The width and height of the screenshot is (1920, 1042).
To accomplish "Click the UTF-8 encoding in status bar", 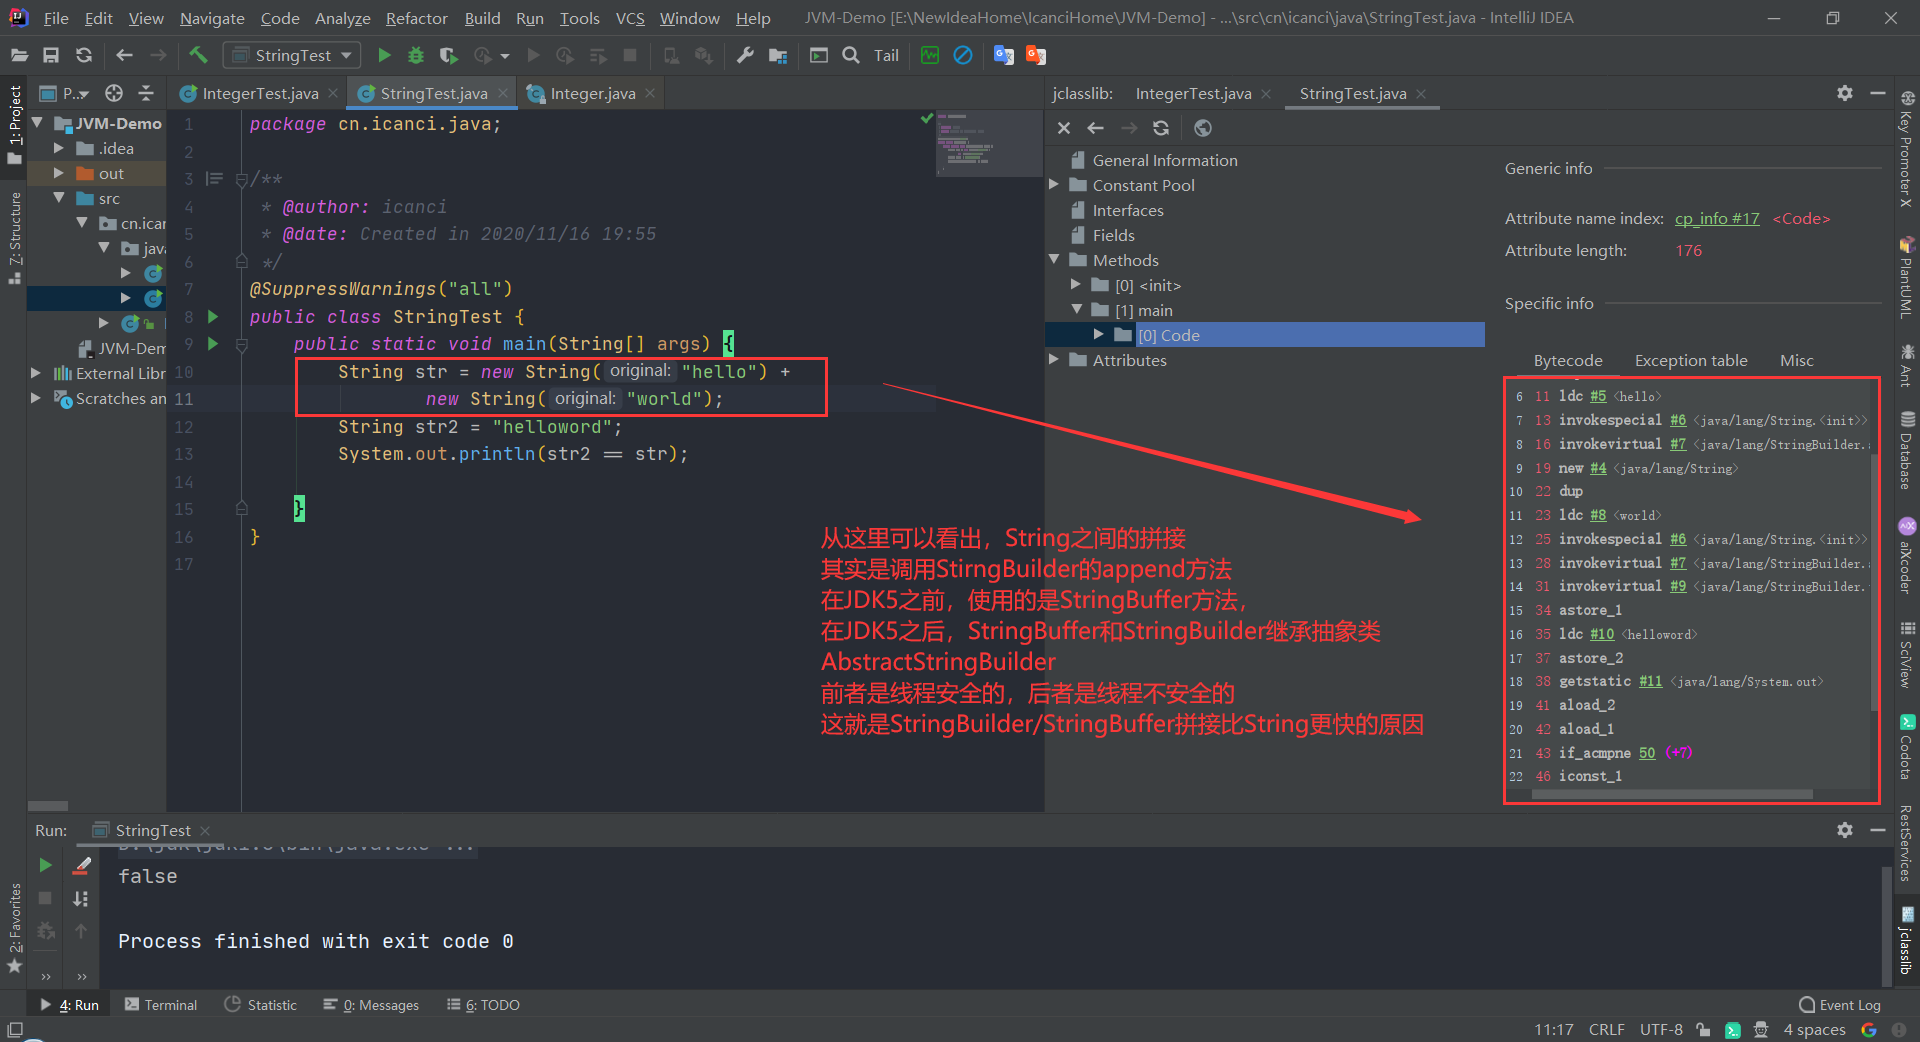I will click(1661, 1030).
